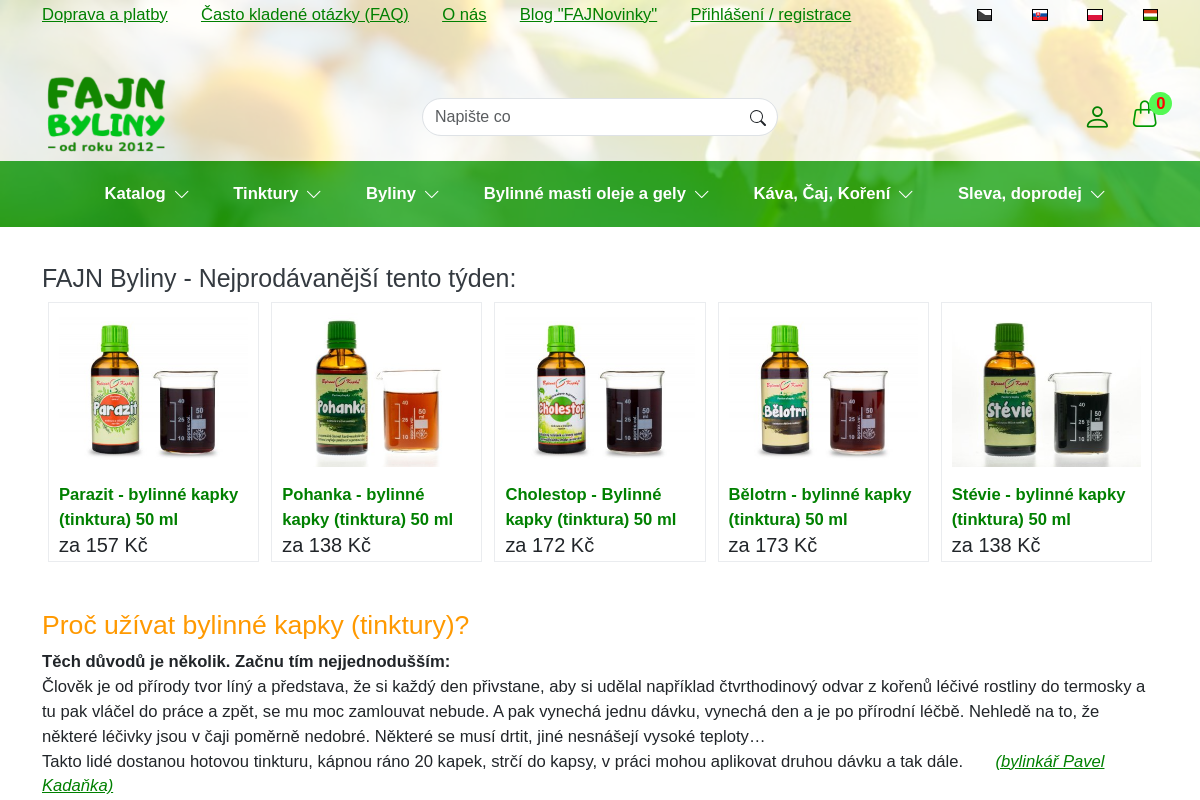Expand the Katalog menu
Viewport: 1200px width, 800px height.
(x=146, y=194)
